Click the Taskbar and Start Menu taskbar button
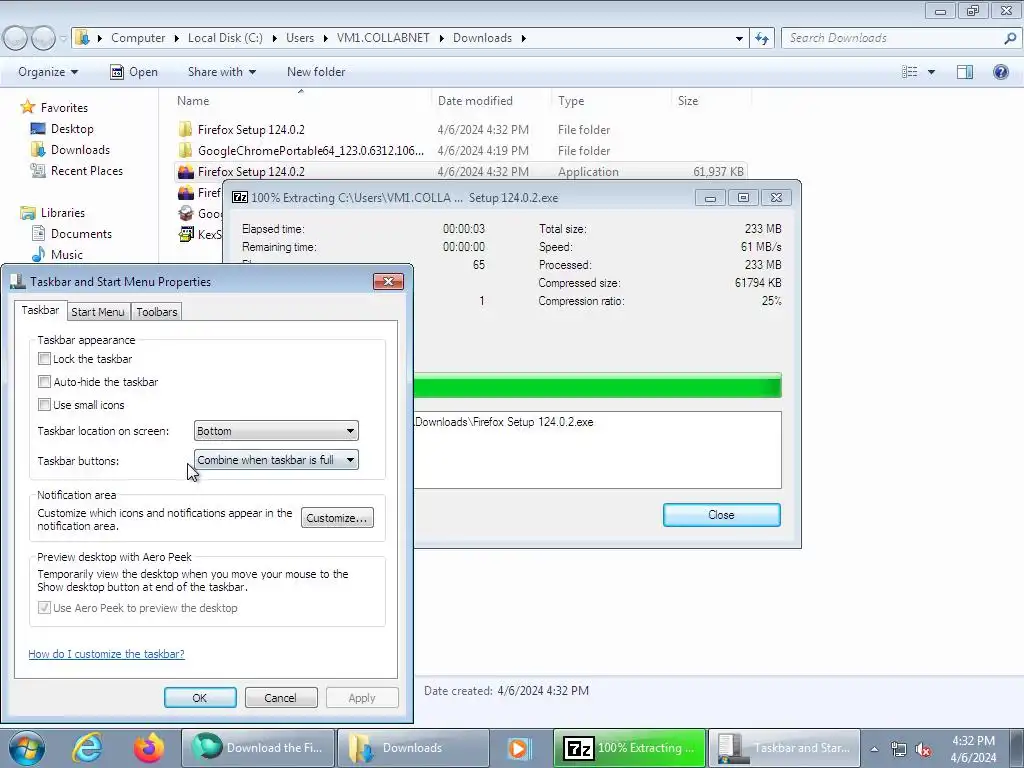The height and width of the screenshot is (768, 1024). click(784, 748)
